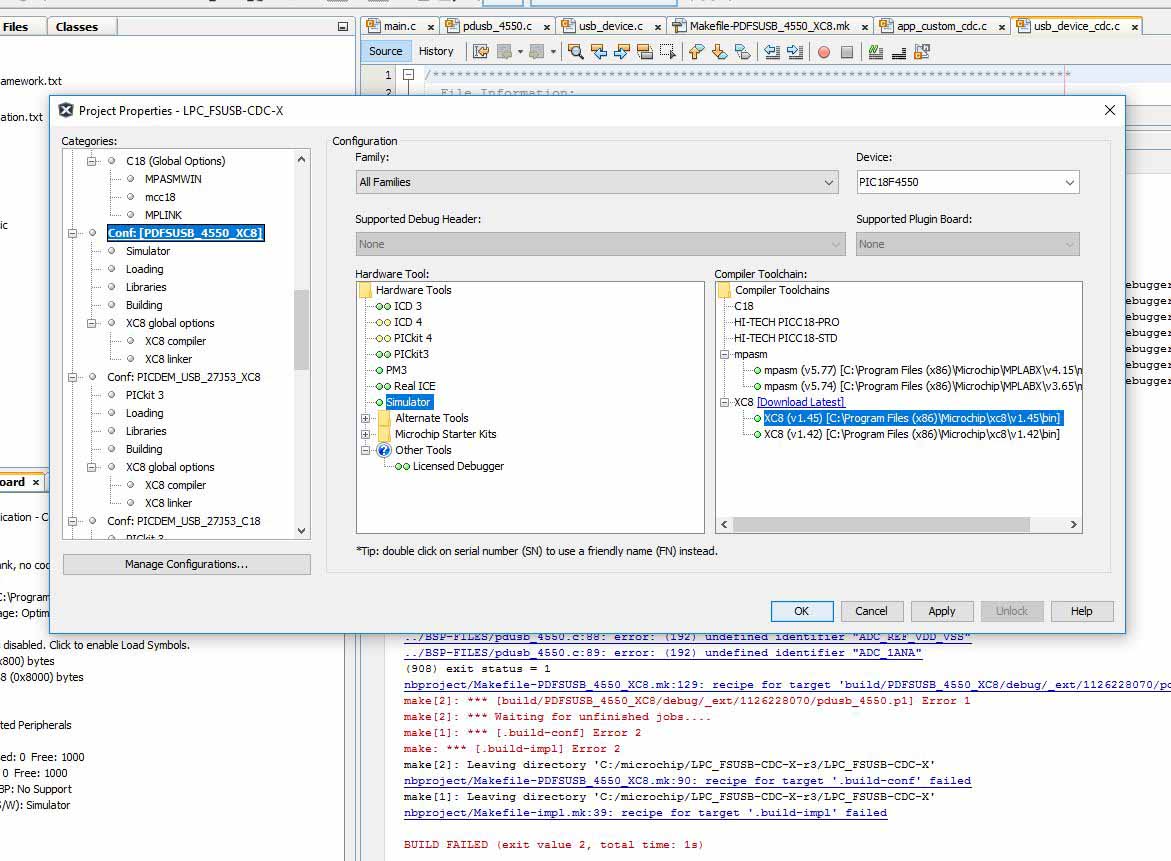Click the Last Edit location icon beside History
Image resolution: width=1171 pixels, height=861 pixels.
click(481, 52)
